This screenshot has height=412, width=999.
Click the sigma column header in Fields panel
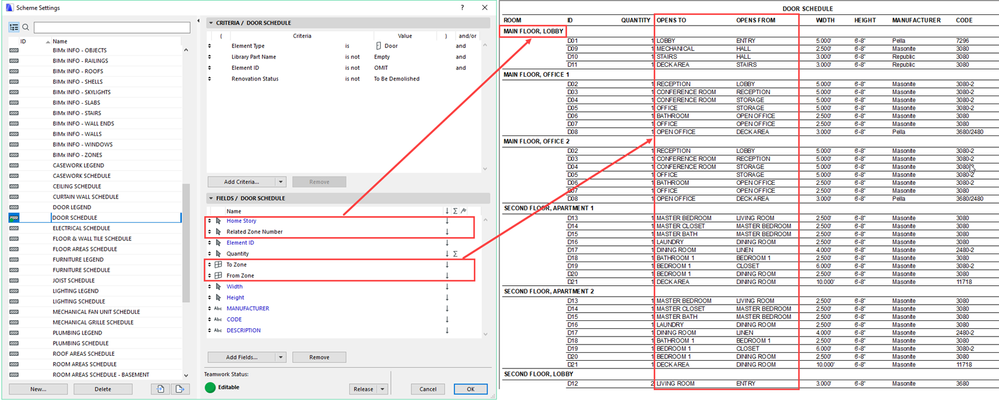[x=455, y=211]
